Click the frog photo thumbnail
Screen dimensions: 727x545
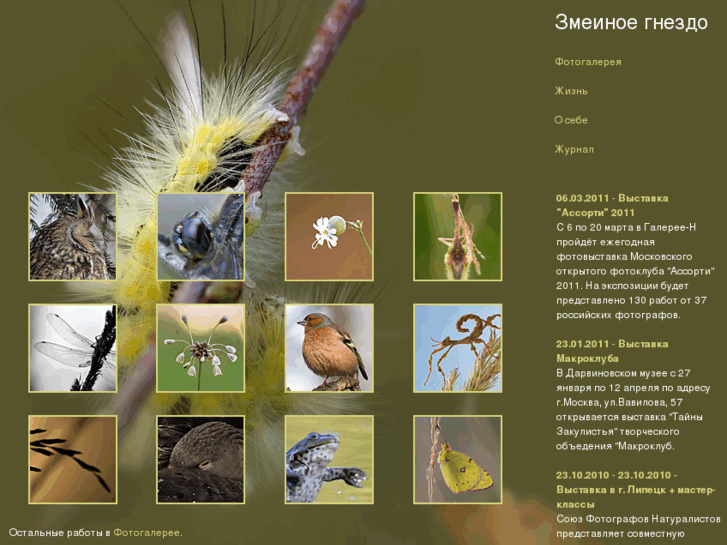pos(329,460)
